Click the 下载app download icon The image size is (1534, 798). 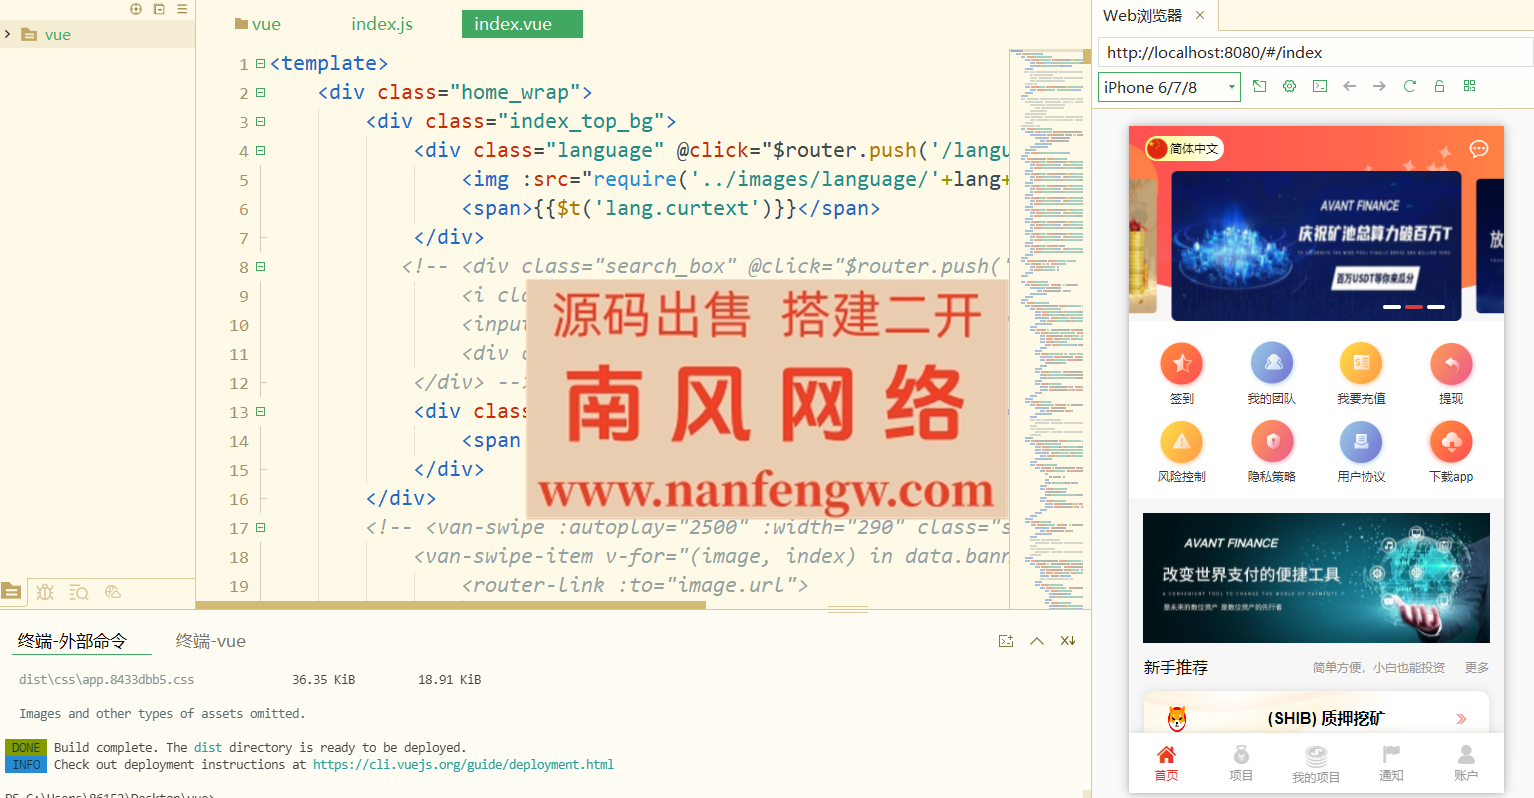click(x=1451, y=441)
